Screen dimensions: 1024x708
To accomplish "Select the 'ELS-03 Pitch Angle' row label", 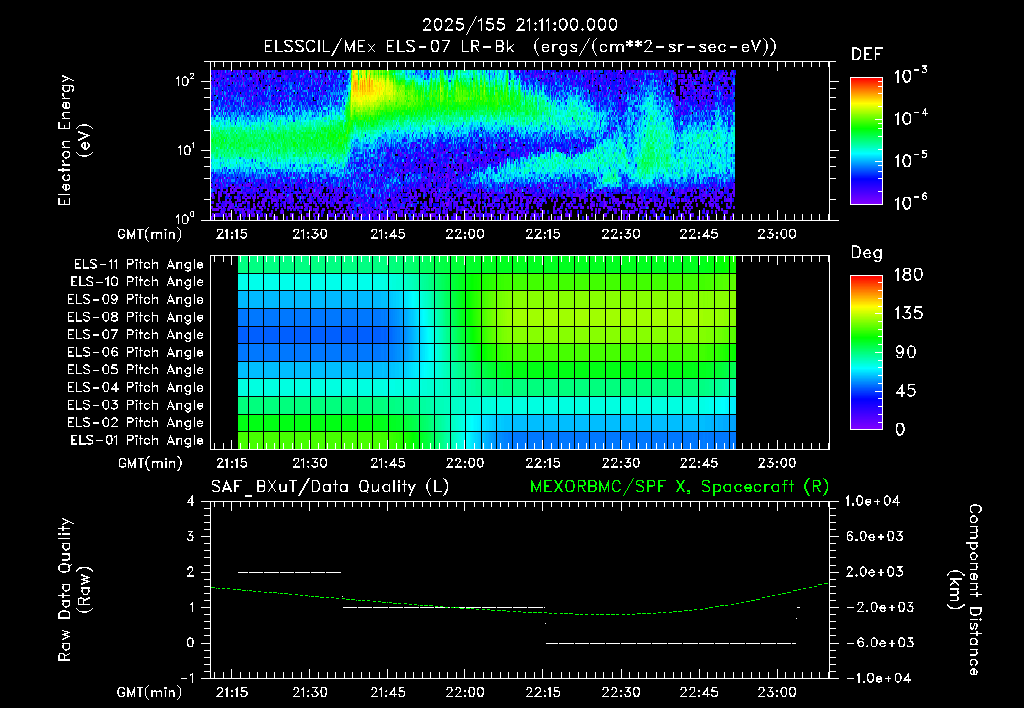I will click(x=135, y=405).
